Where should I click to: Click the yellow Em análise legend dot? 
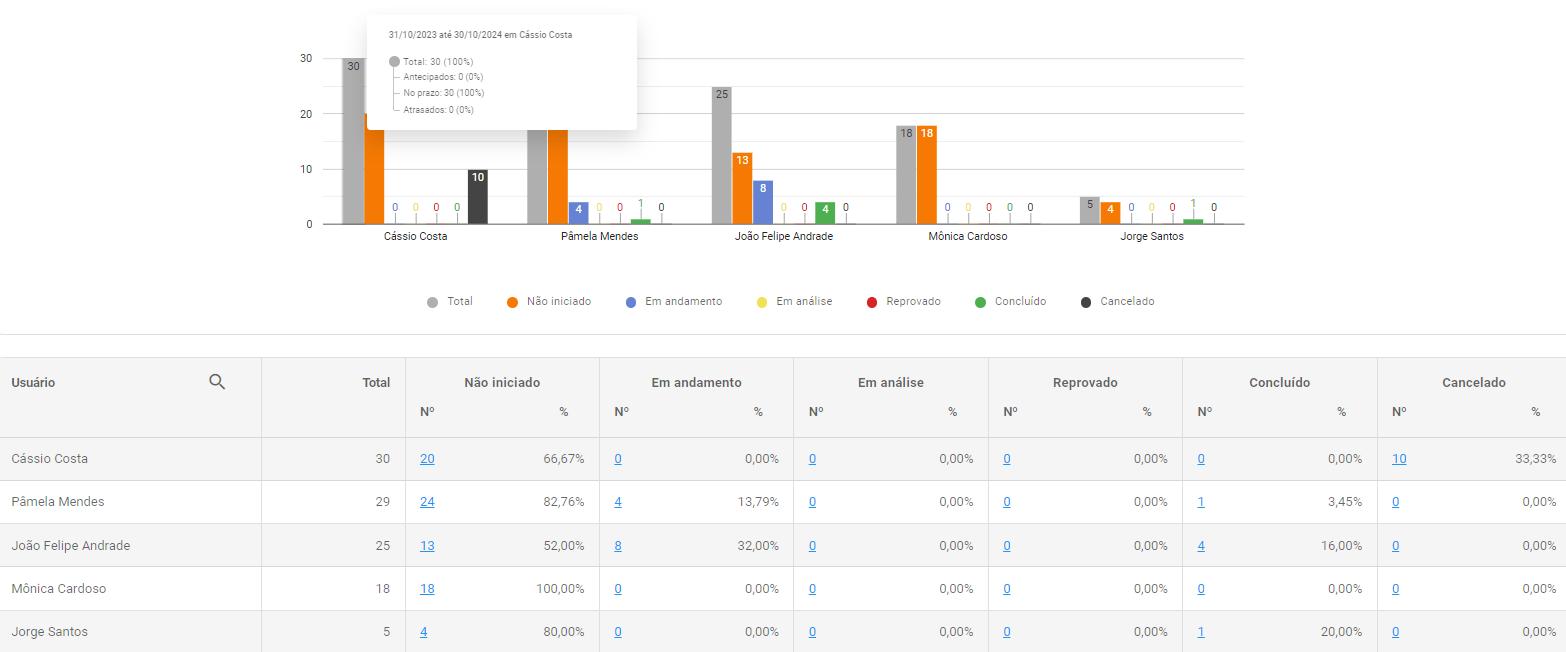point(762,302)
